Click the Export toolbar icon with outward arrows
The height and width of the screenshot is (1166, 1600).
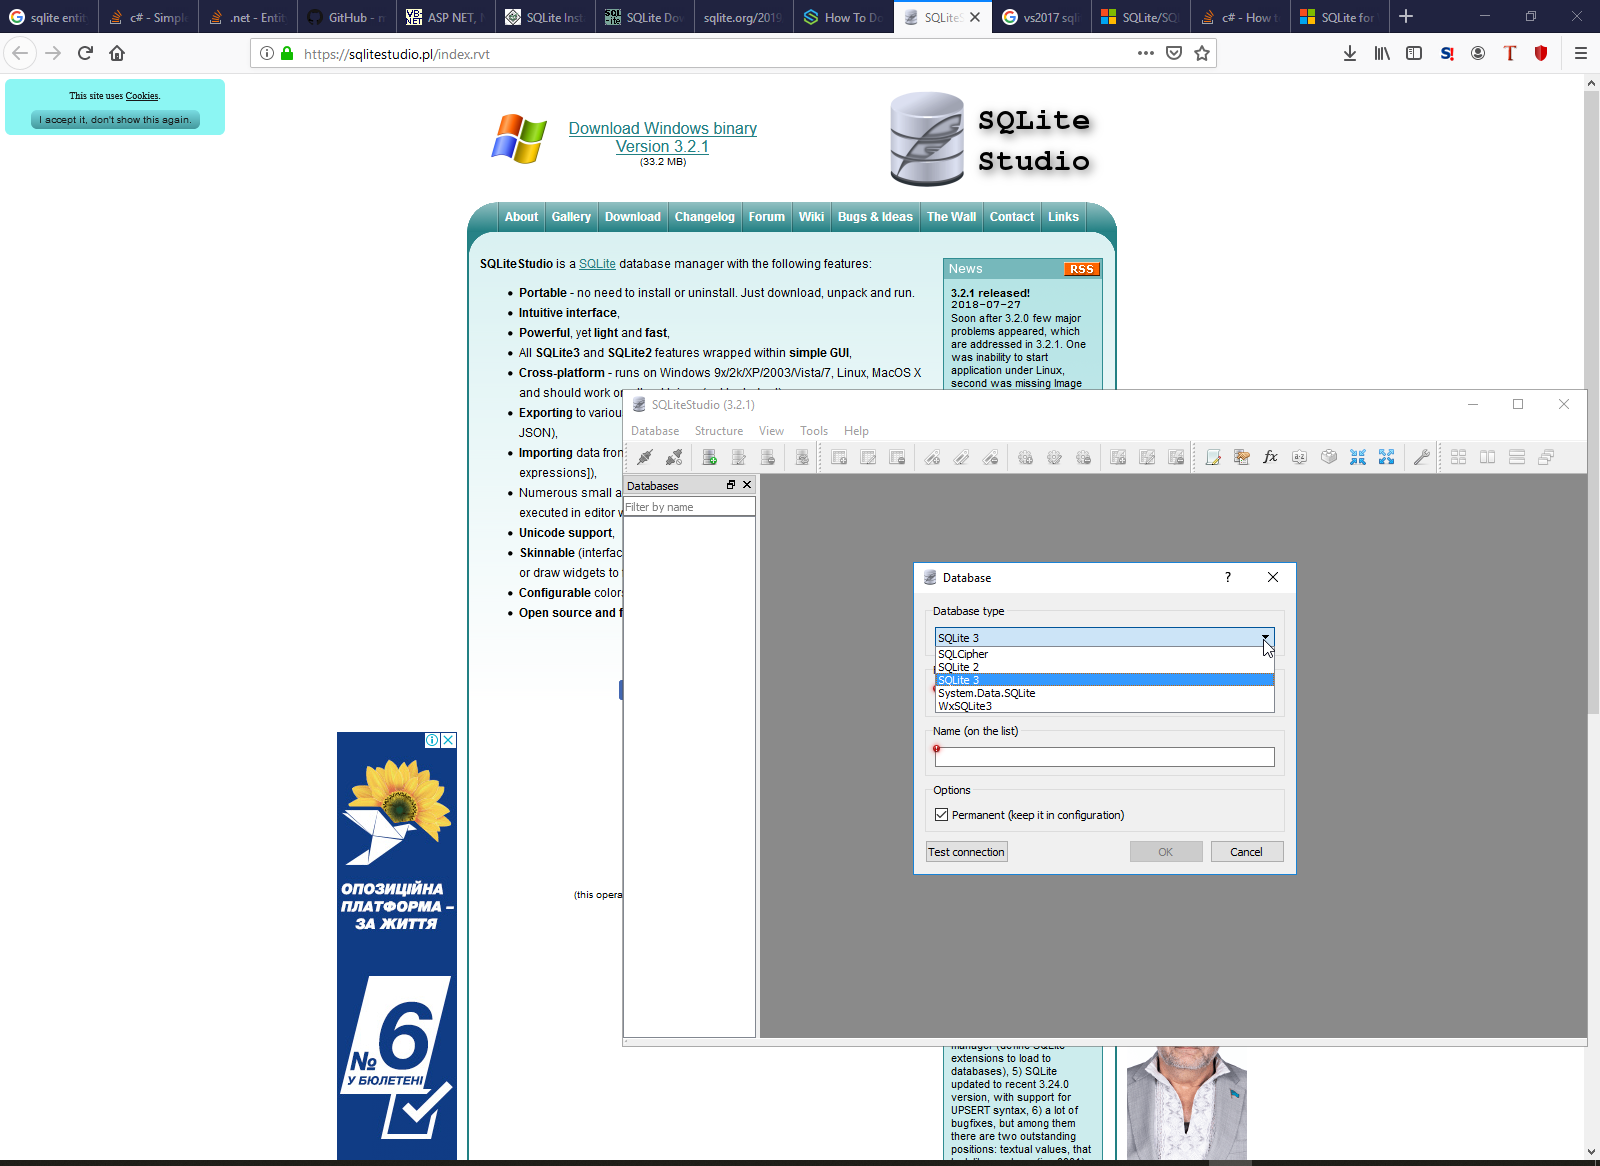tap(1387, 457)
